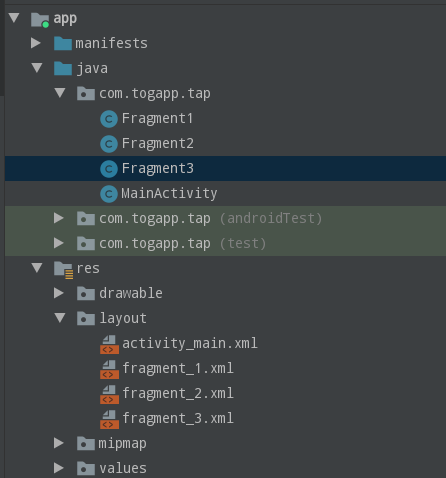Screen dimensions: 446x478
Task: Select fragment_1.xml file name
Action: pos(178,368)
